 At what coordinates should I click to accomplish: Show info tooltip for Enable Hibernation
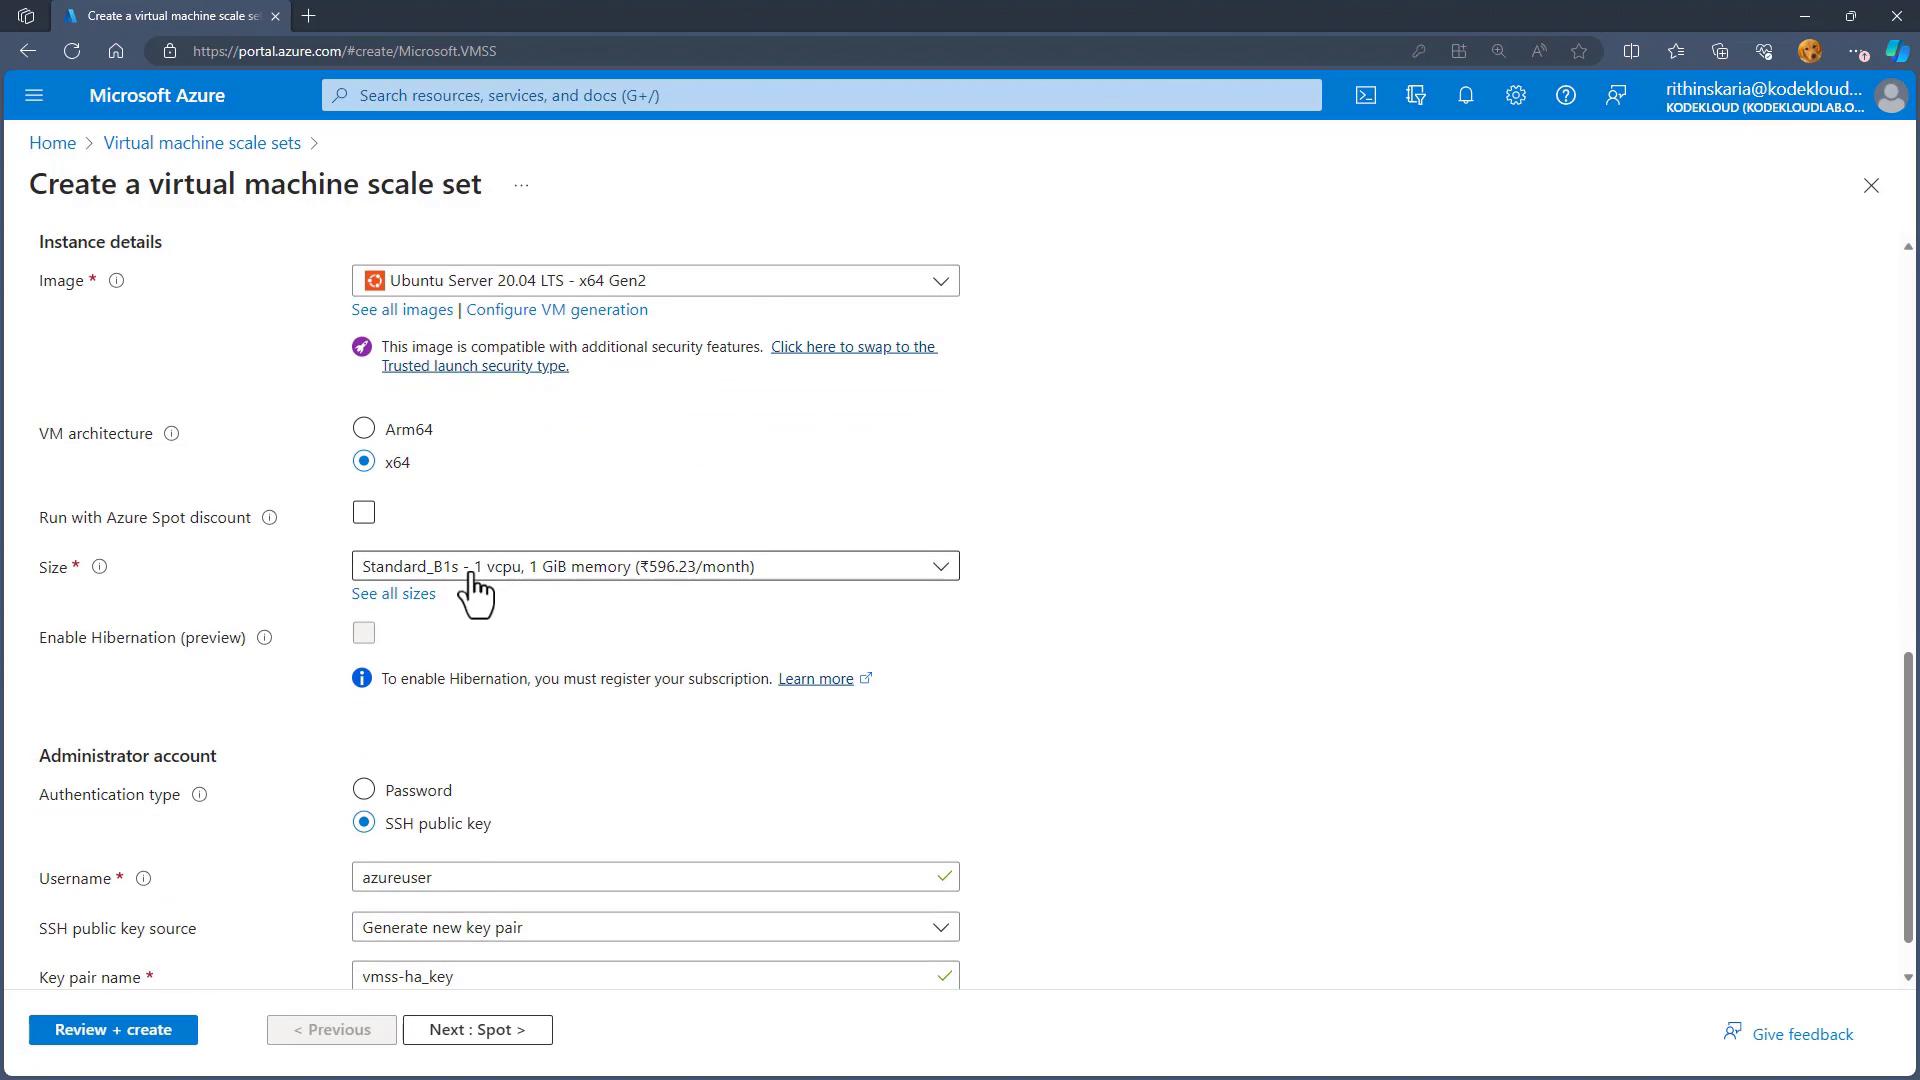pyautogui.click(x=264, y=638)
